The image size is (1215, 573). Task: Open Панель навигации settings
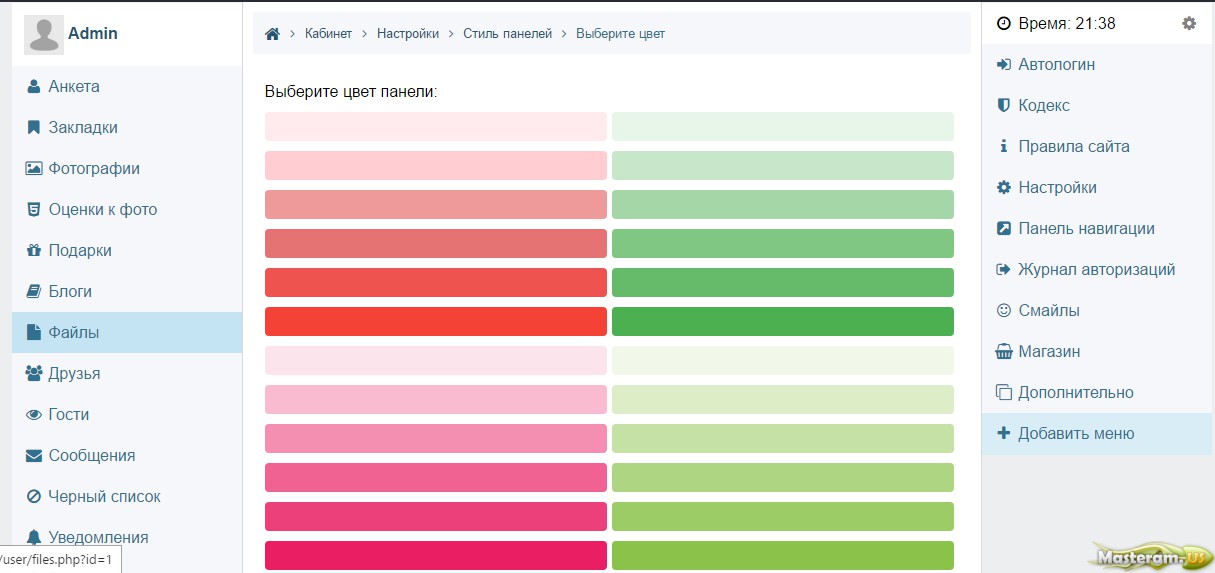[1096, 229]
